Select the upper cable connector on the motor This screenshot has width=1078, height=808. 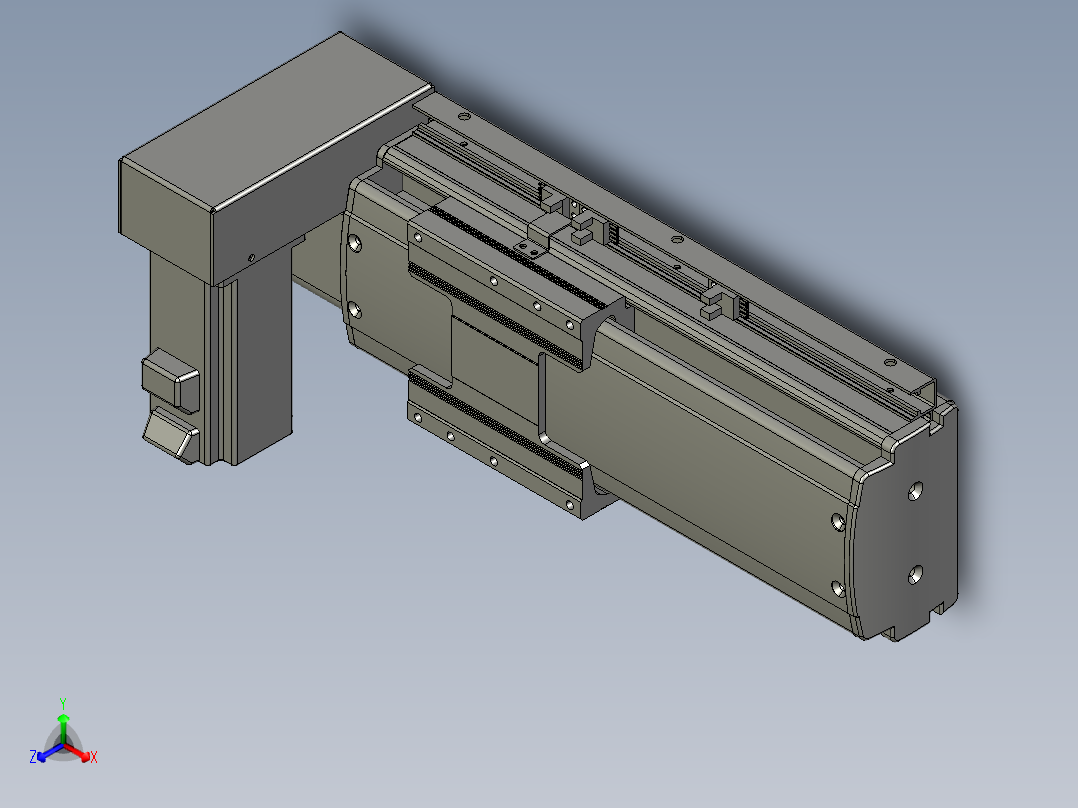click(170, 380)
